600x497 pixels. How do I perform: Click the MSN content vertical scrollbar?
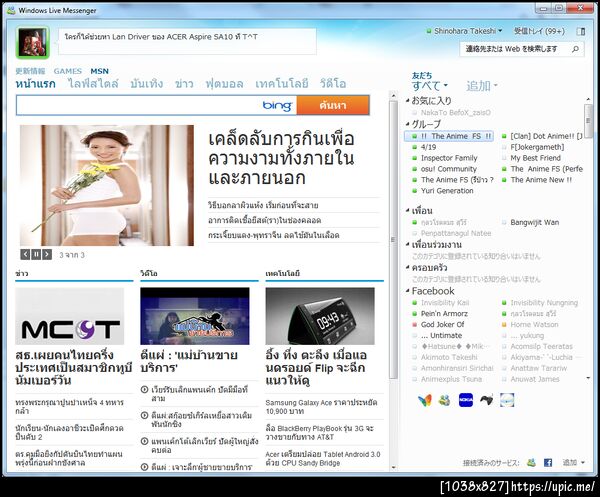click(x=393, y=239)
